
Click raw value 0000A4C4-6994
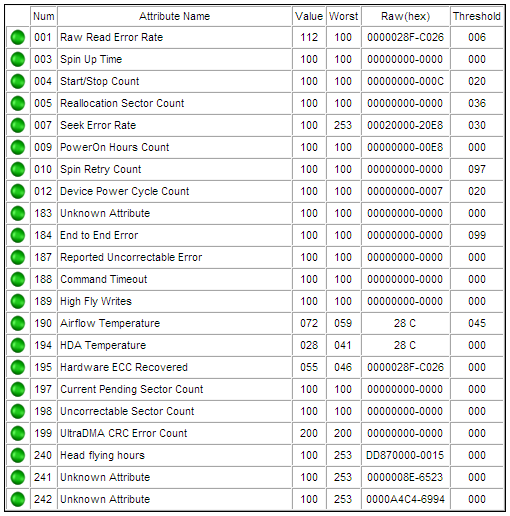(405, 499)
